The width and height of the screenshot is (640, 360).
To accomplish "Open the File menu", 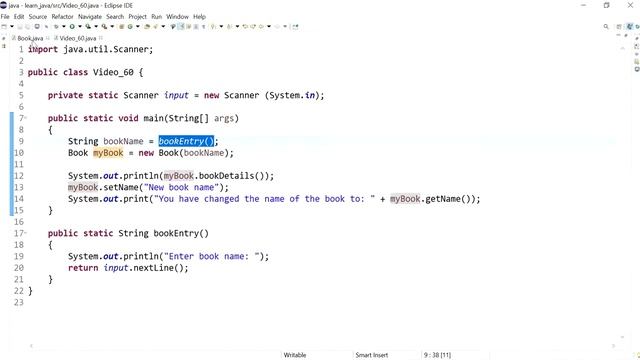I will tap(5, 17).
